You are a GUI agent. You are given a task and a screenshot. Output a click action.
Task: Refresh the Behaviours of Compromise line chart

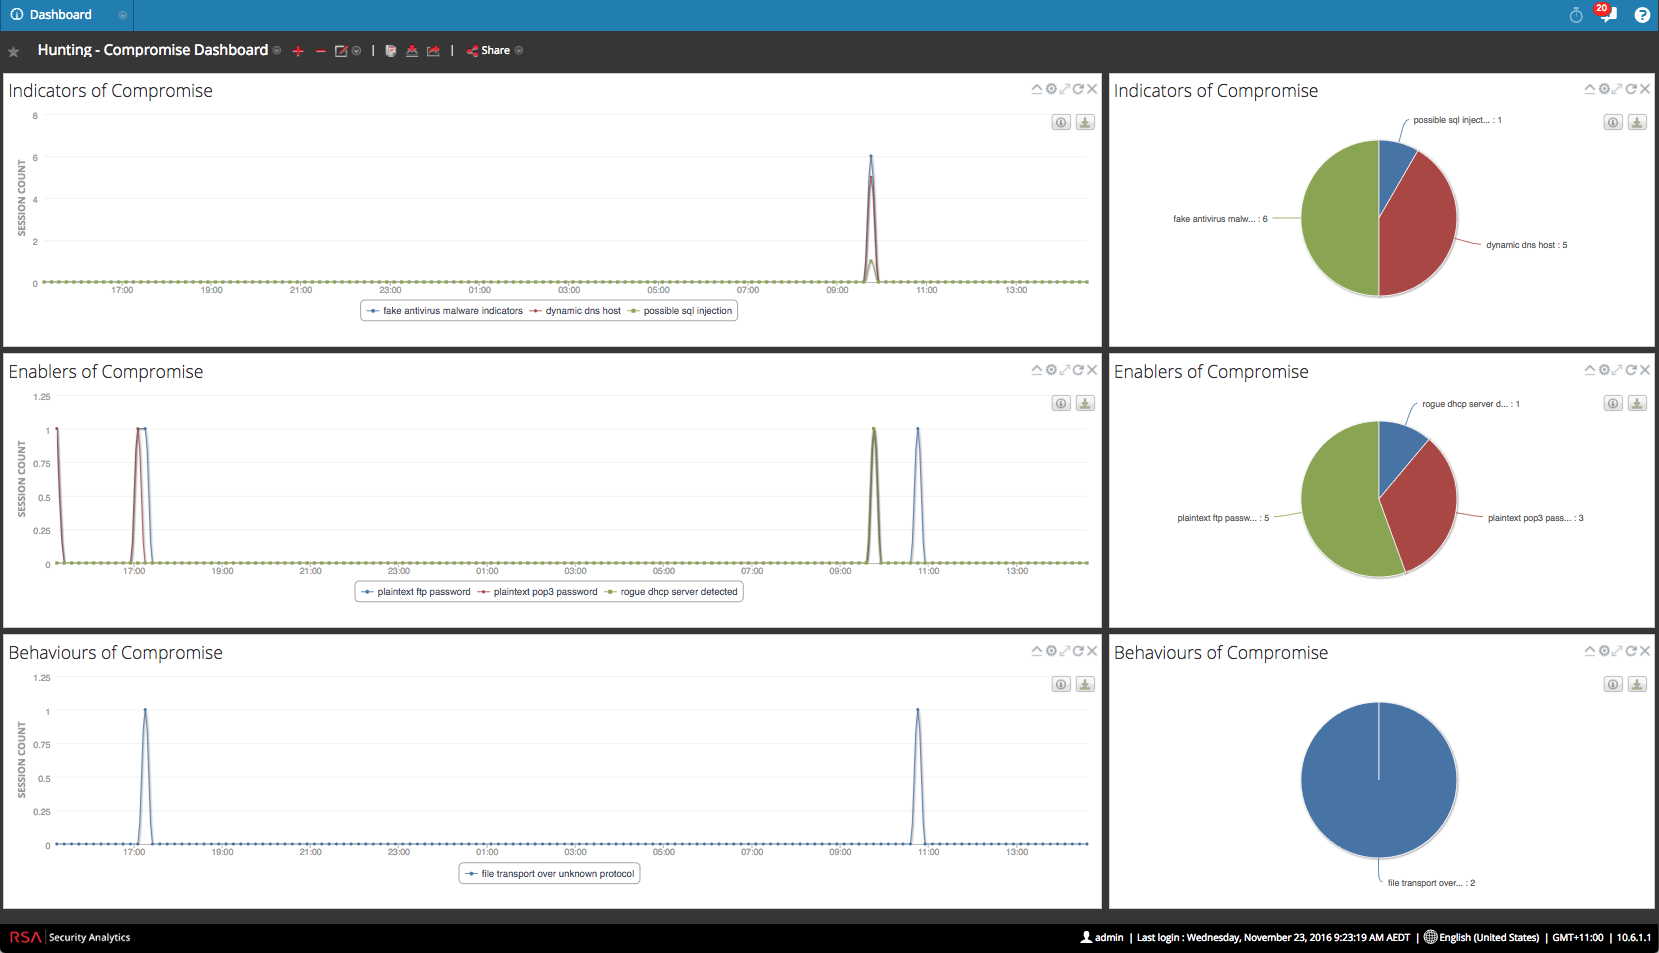1078,651
